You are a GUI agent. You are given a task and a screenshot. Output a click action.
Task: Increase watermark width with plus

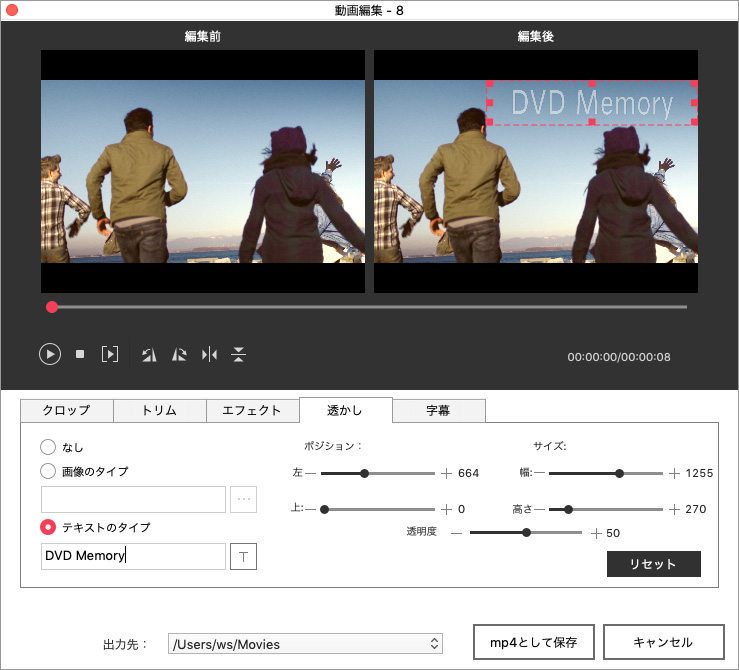coord(674,473)
